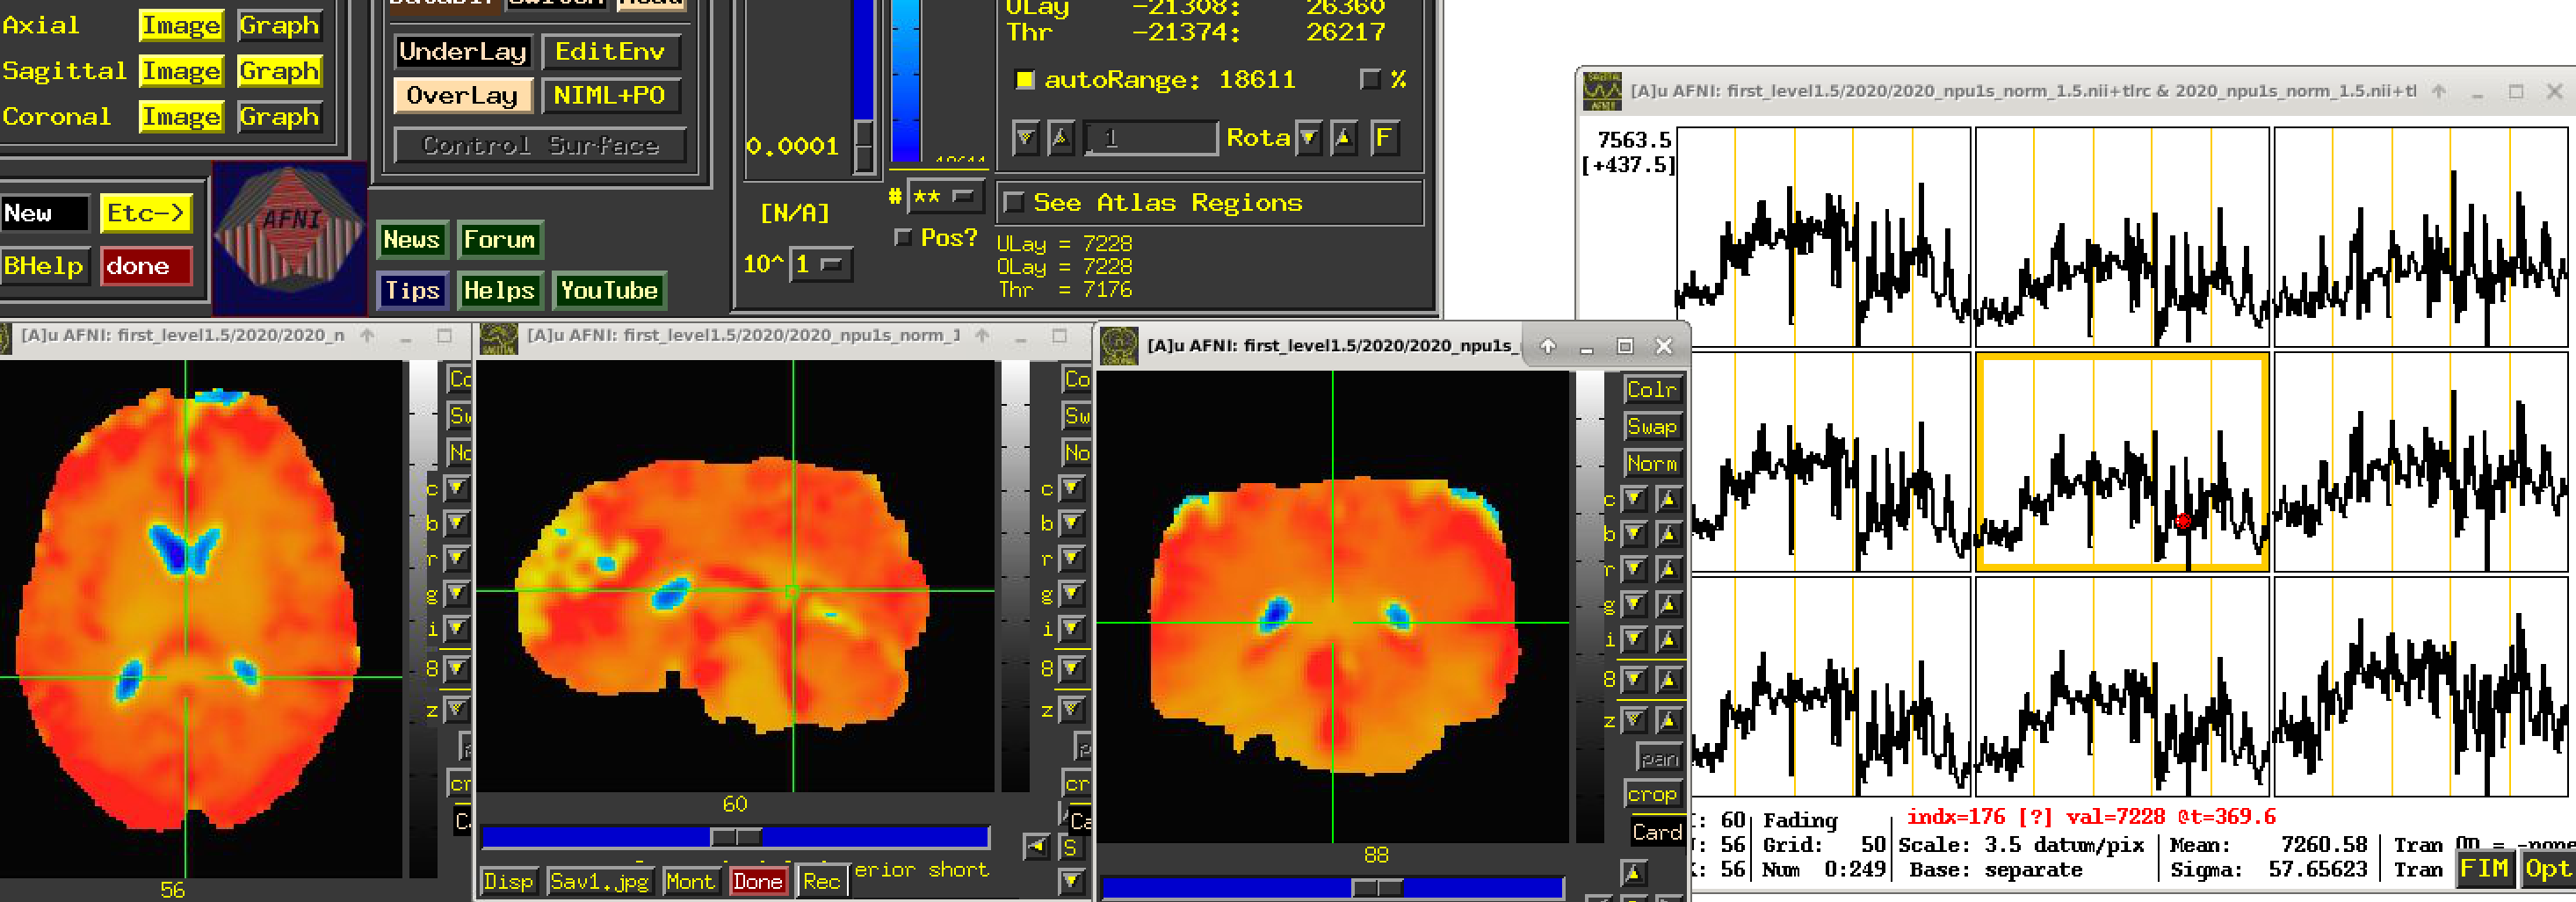Open the ** colorbar panes dropdown
The height and width of the screenshot is (902, 2576).
[x=945, y=197]
